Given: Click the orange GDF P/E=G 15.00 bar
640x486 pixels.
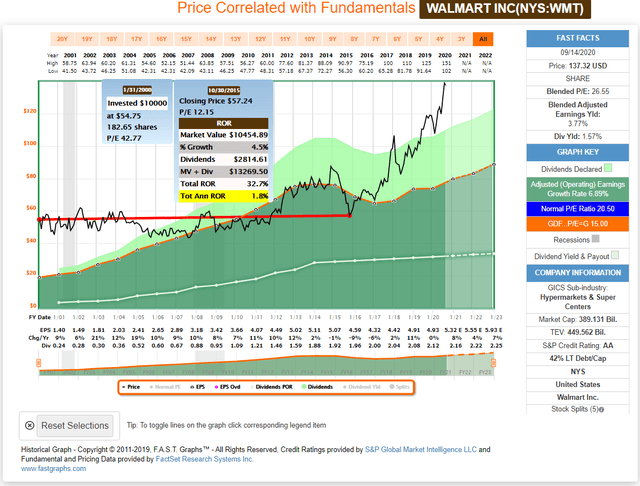Looking at the screenshot, I should point(579,225).
